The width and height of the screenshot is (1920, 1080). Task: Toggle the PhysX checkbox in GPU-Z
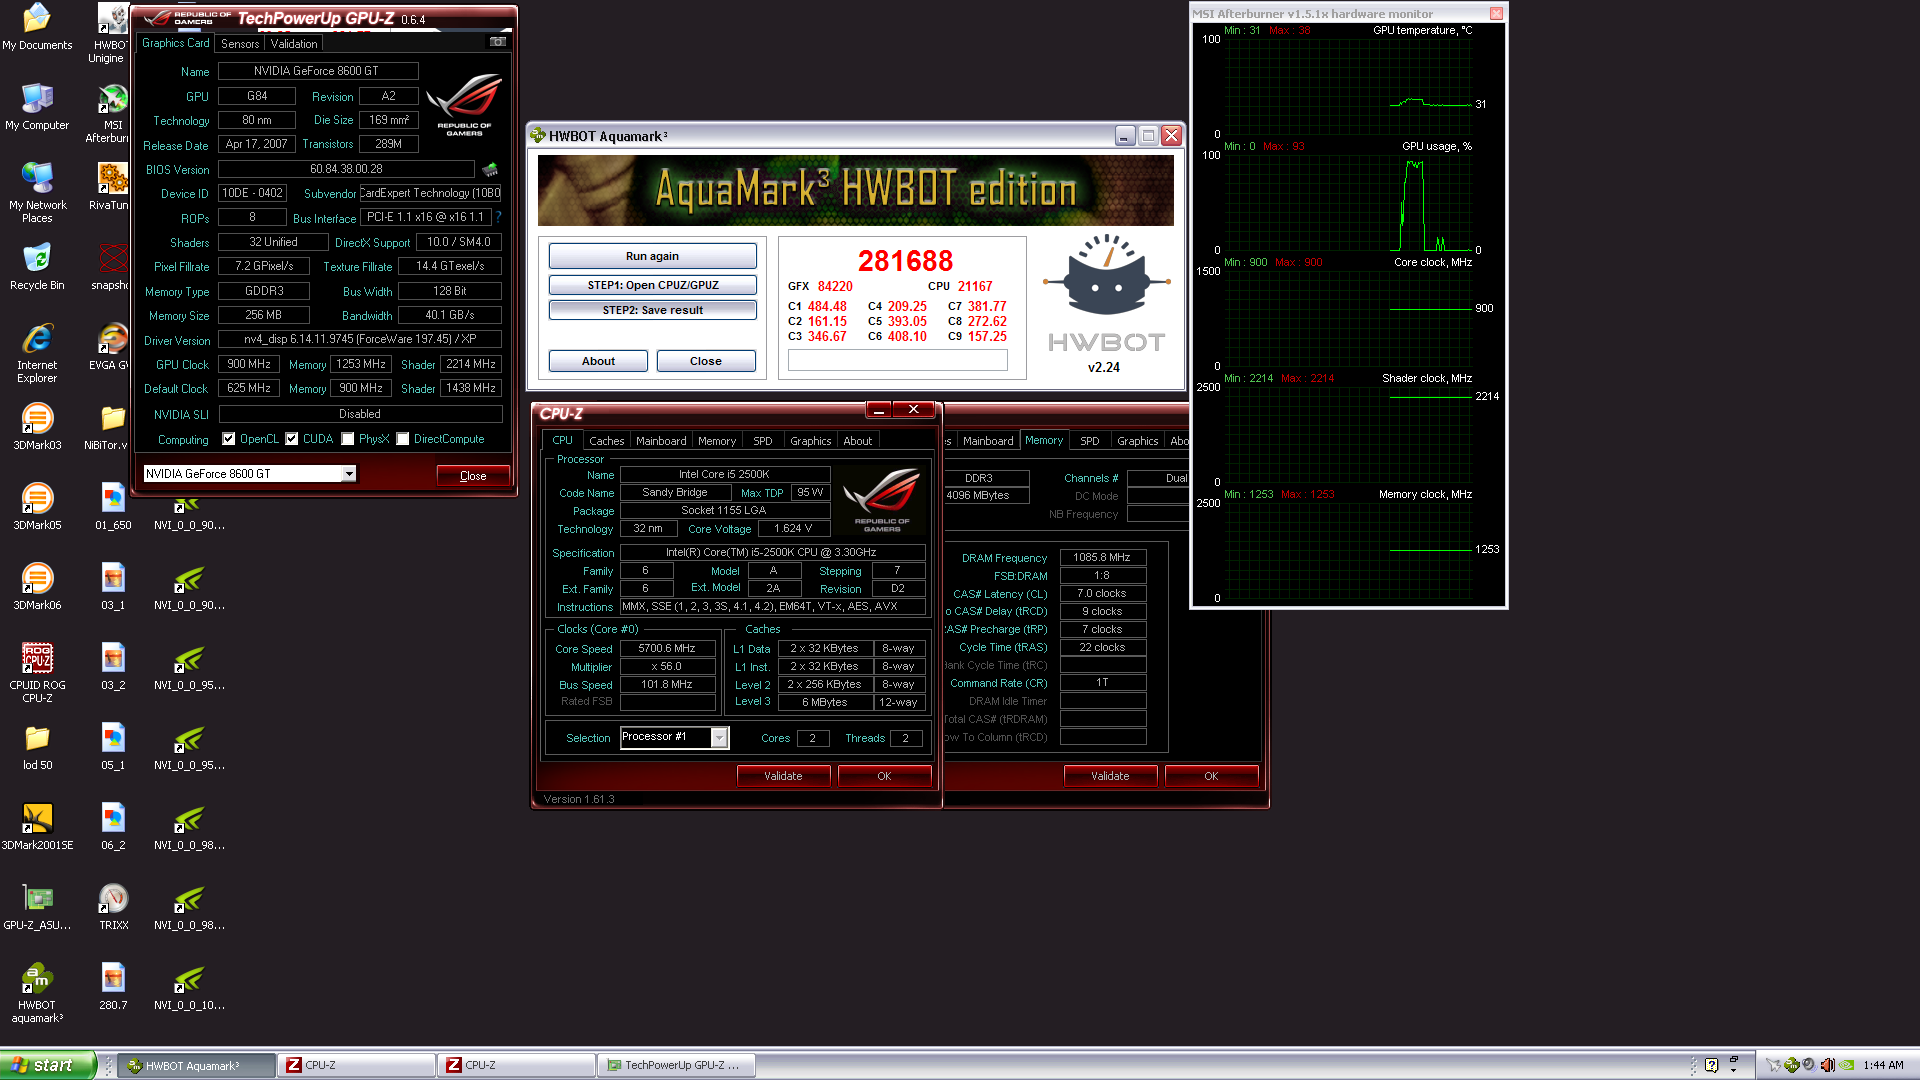pos(348,439)
